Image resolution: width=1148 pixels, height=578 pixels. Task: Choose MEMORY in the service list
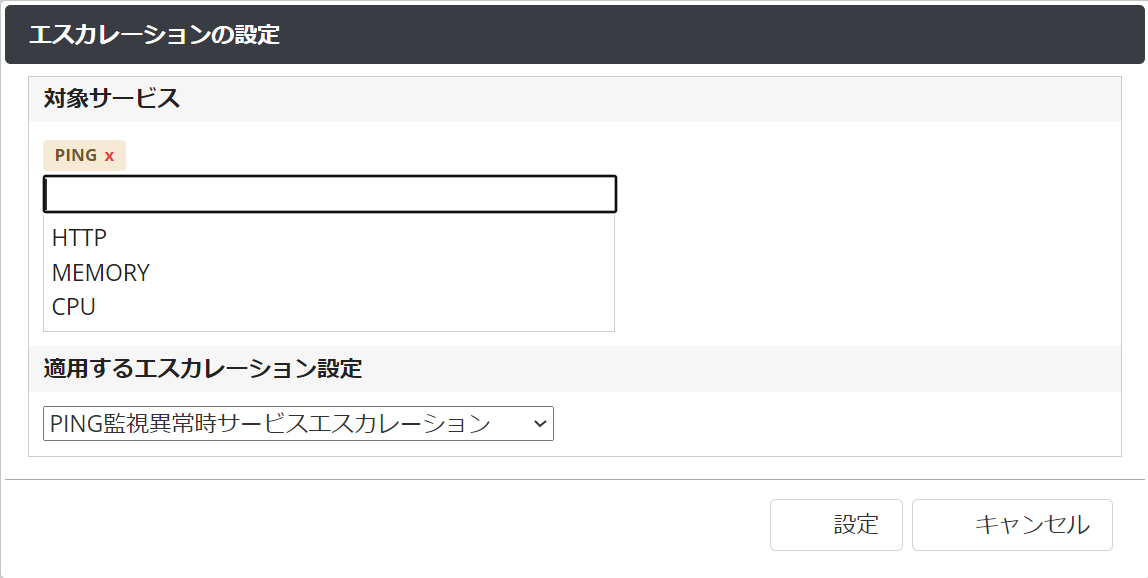click(x=101, y=273)
